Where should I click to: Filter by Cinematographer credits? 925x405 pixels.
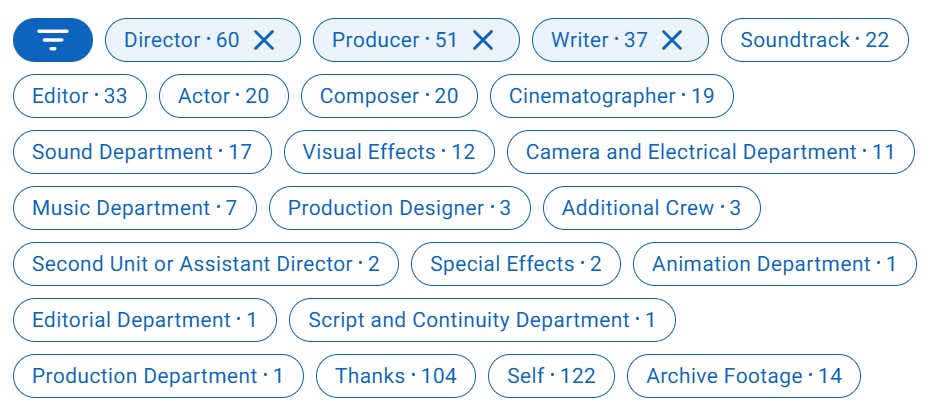coord(611,96)
